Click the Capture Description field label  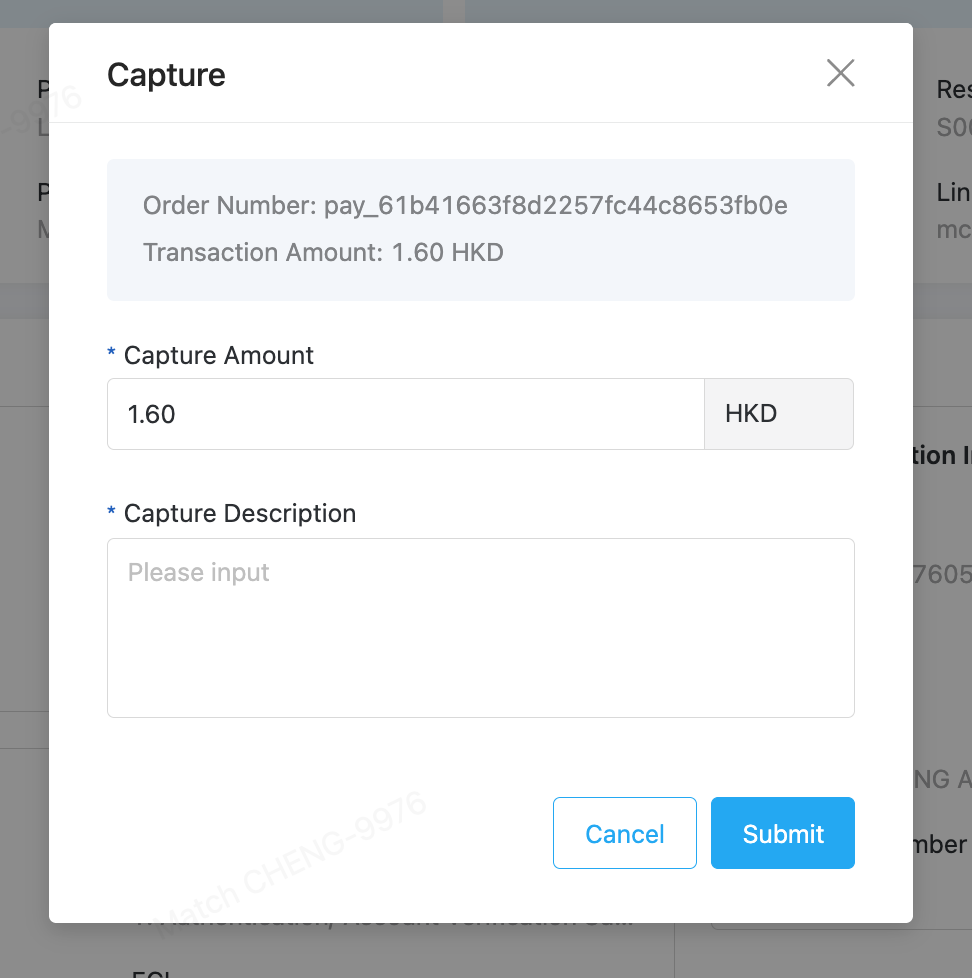tap(240, 513)
